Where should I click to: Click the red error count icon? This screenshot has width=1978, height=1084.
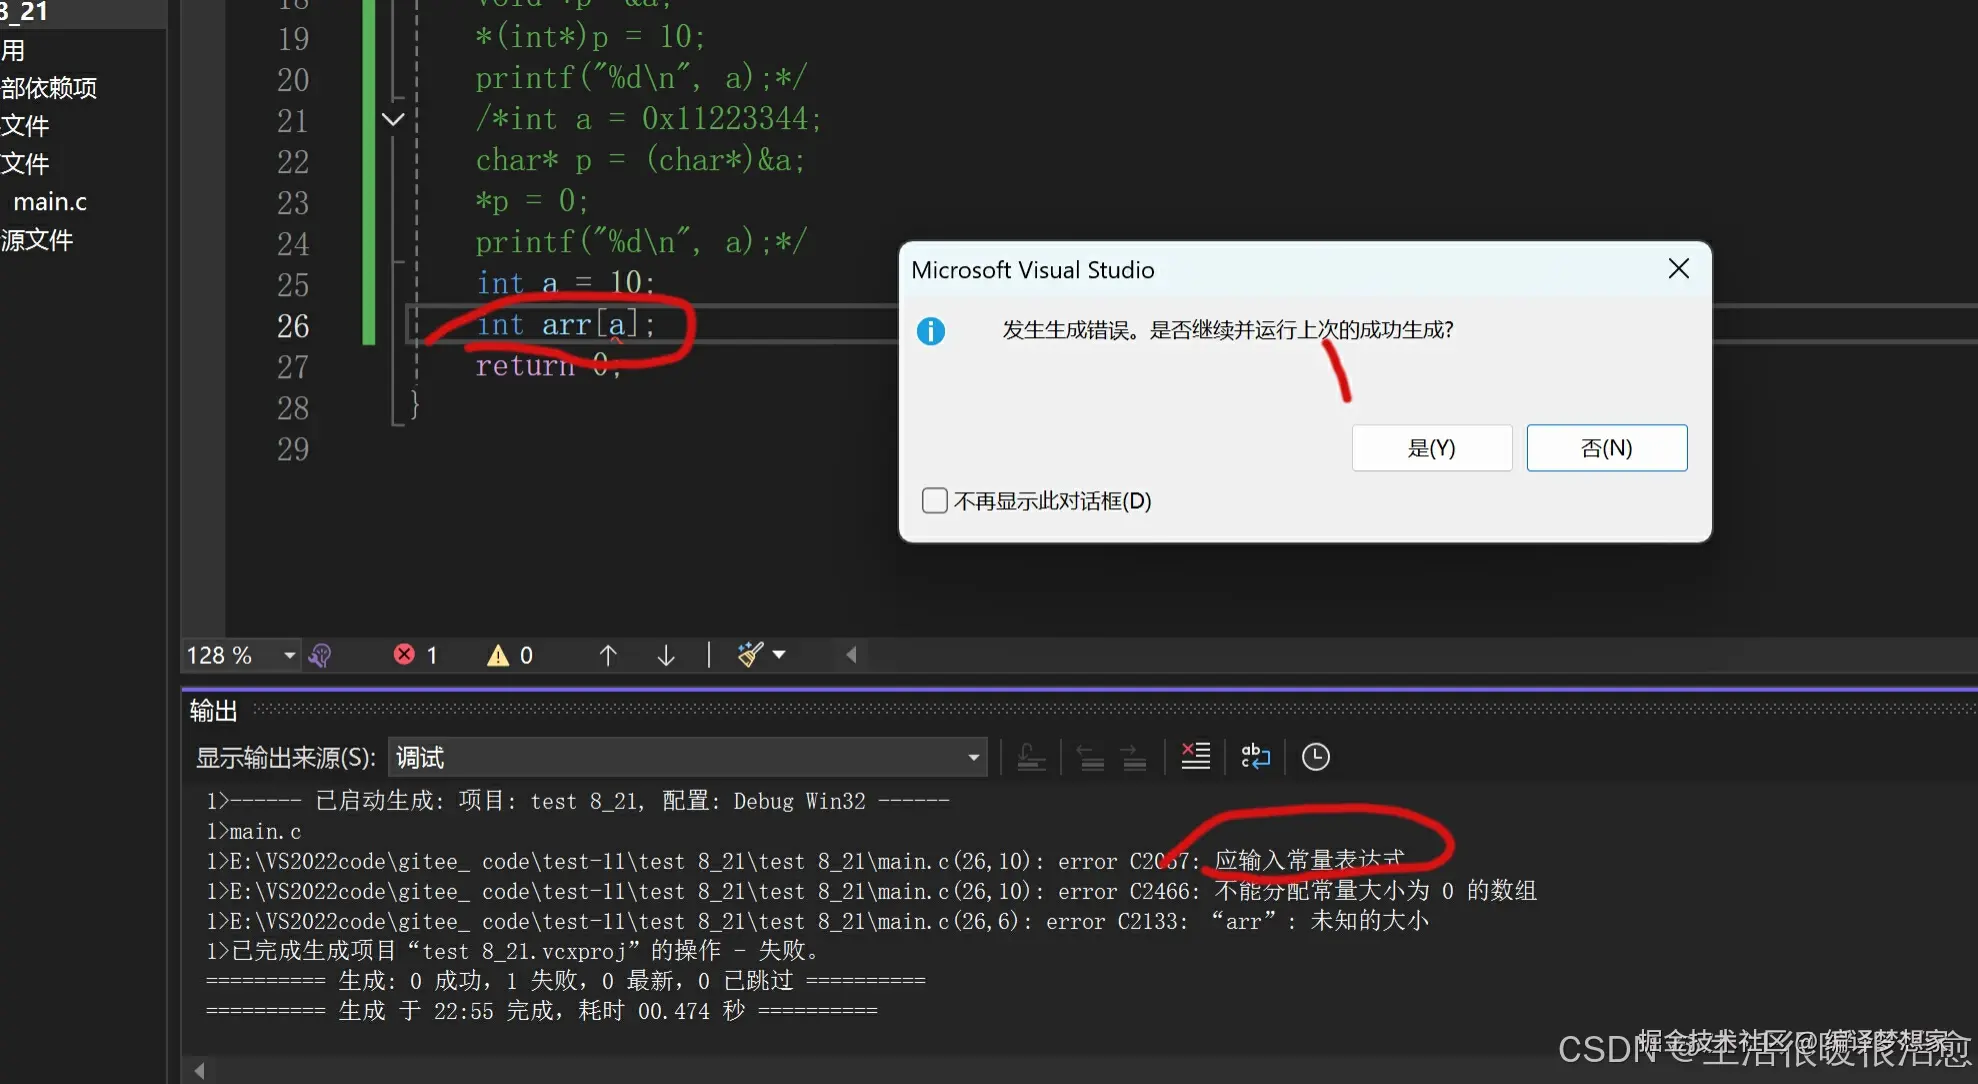click(x=404, y=654)
